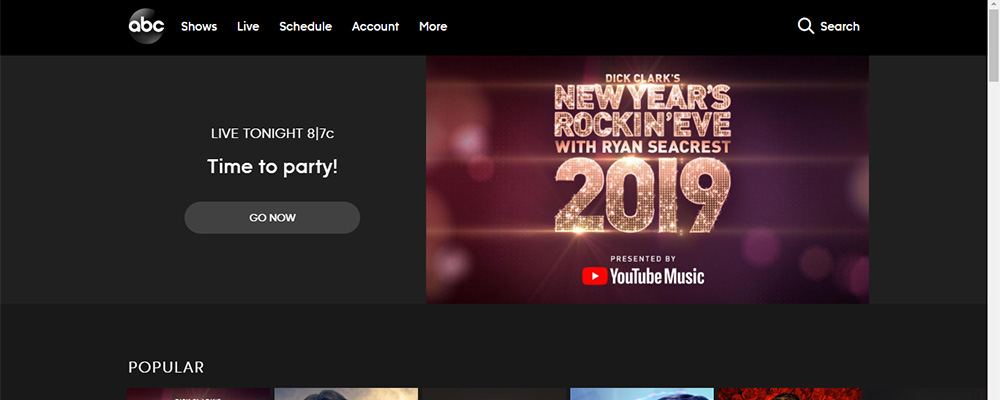Click the Search text label
Image resolution: width=1000 pixels, height=400 pixels.
click(x=840, y=26)
